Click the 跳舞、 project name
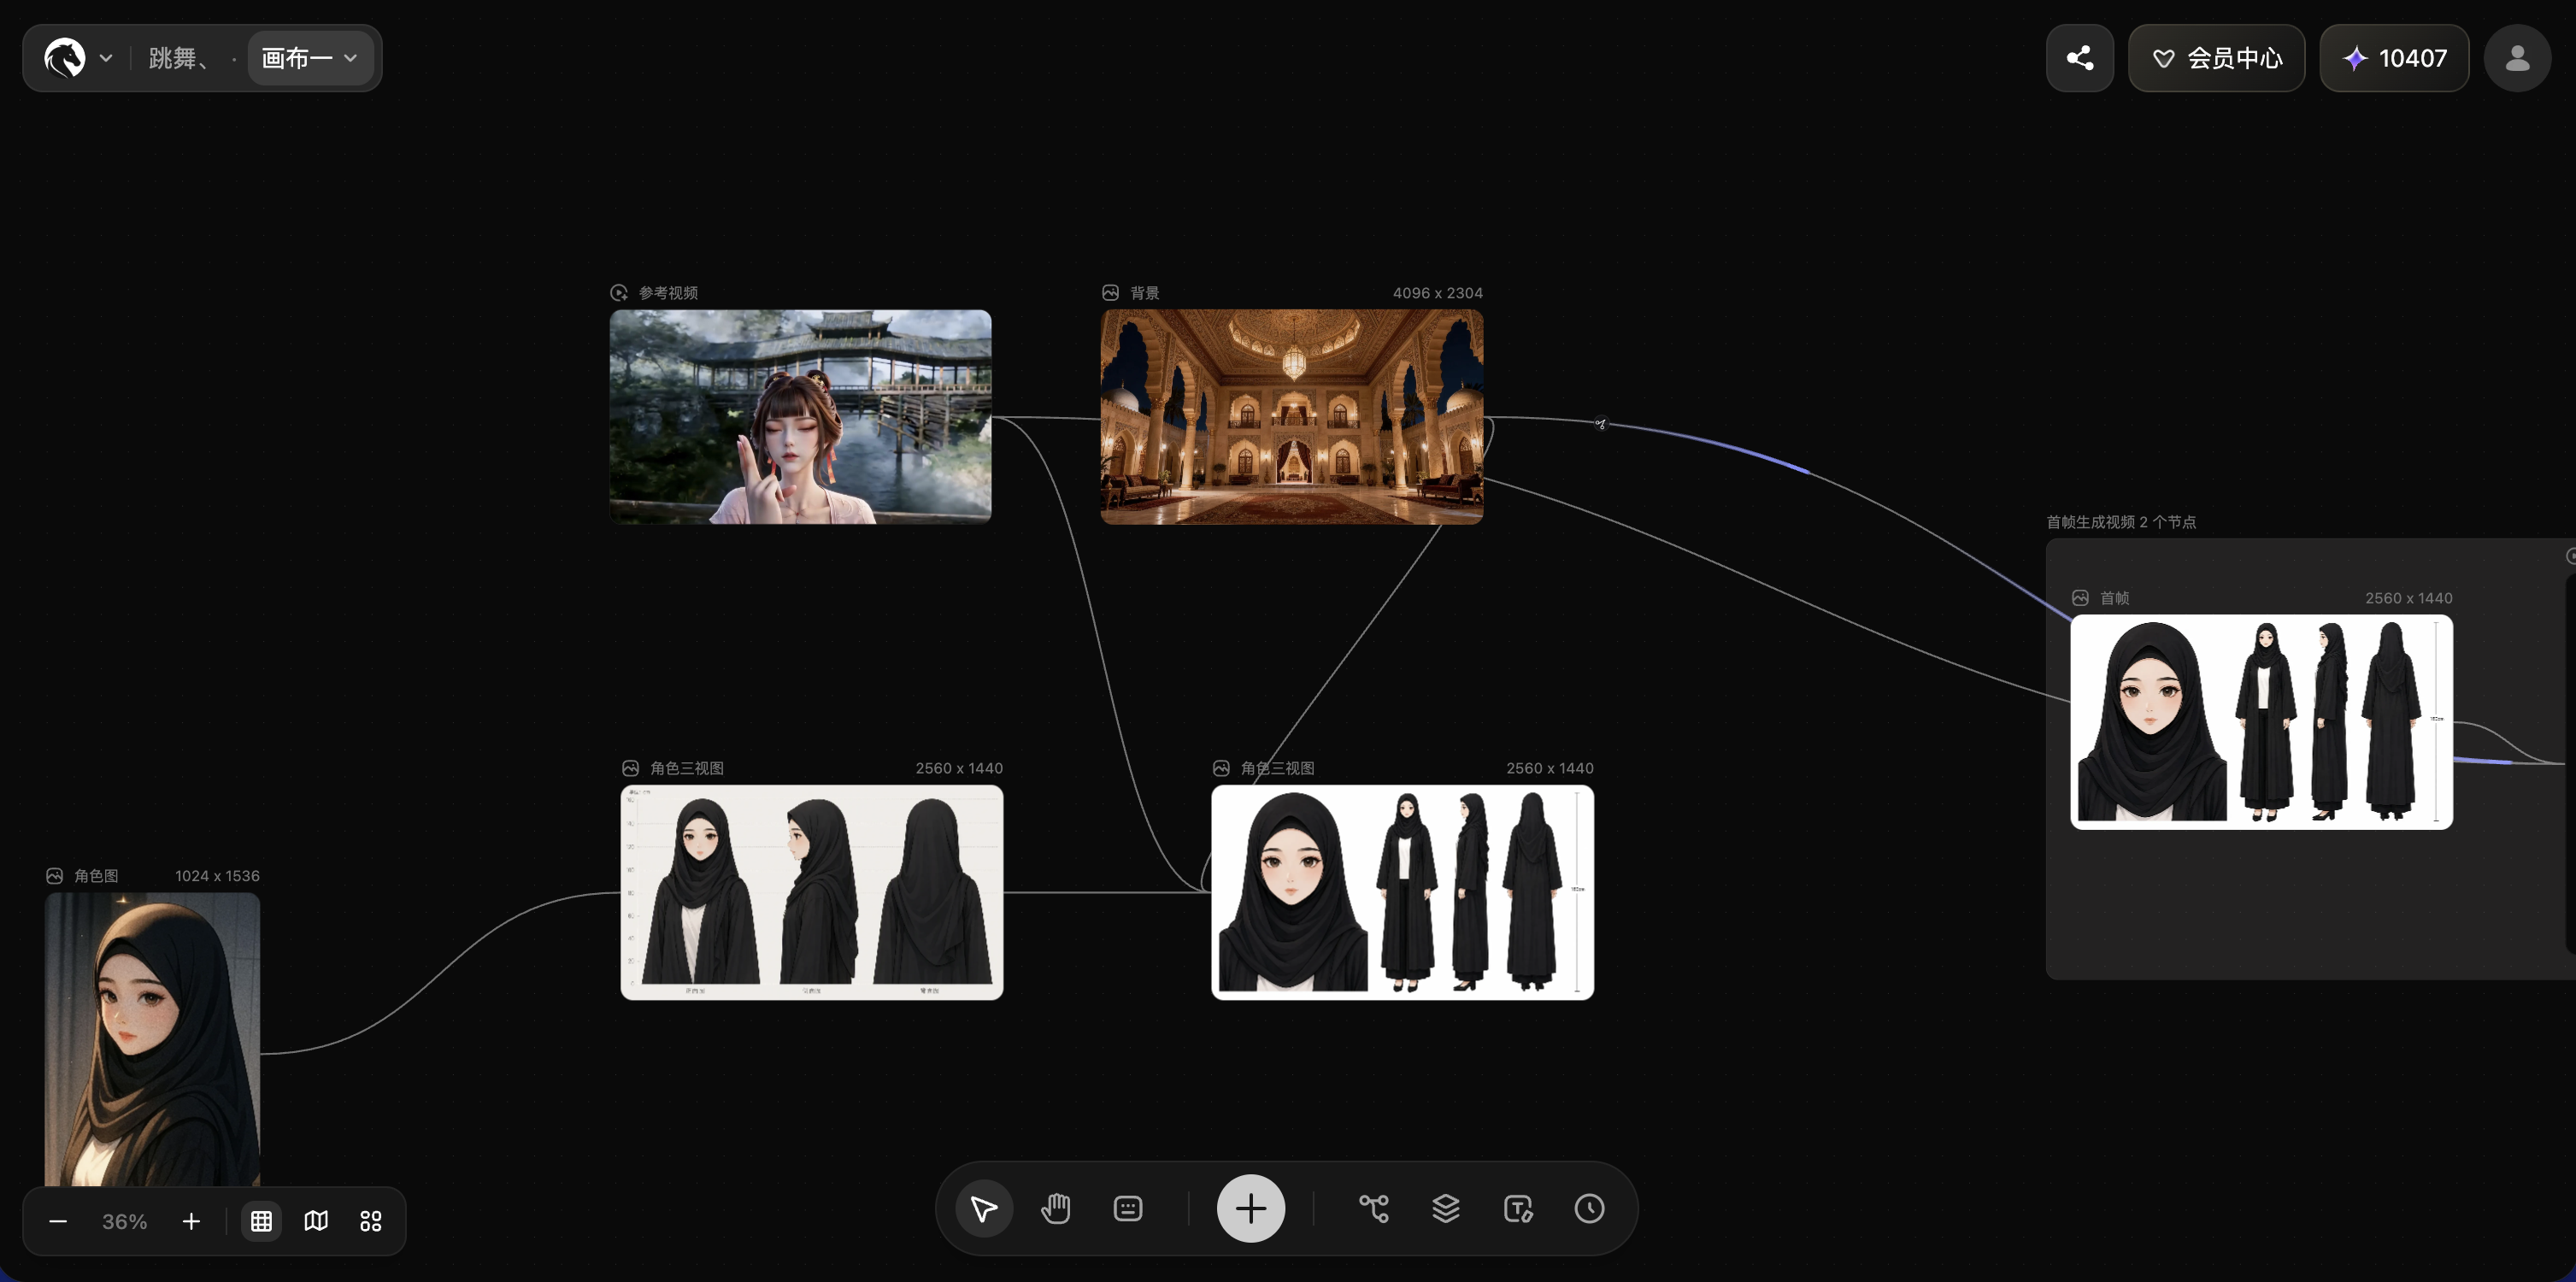 (179, 58)
